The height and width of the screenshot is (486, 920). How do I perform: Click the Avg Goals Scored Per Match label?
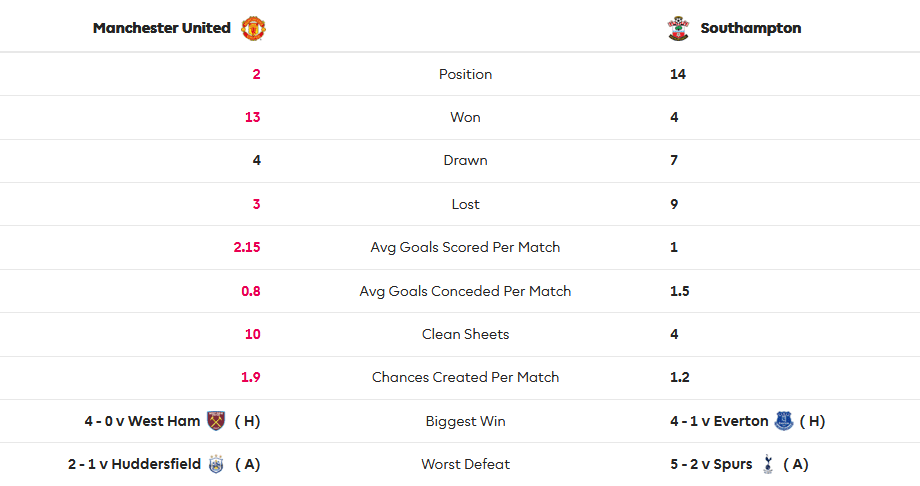tap(465, 247)
